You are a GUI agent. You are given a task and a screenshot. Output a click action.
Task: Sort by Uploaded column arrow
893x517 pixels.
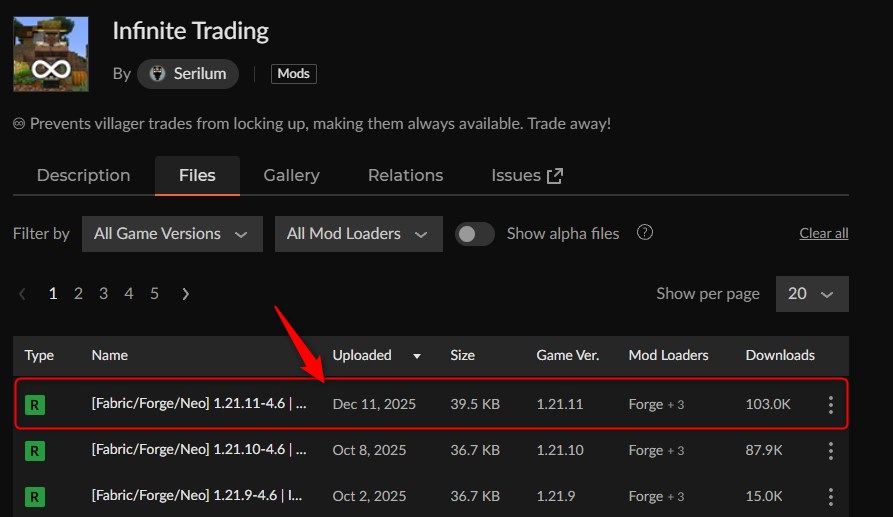[x=417, y=355]
